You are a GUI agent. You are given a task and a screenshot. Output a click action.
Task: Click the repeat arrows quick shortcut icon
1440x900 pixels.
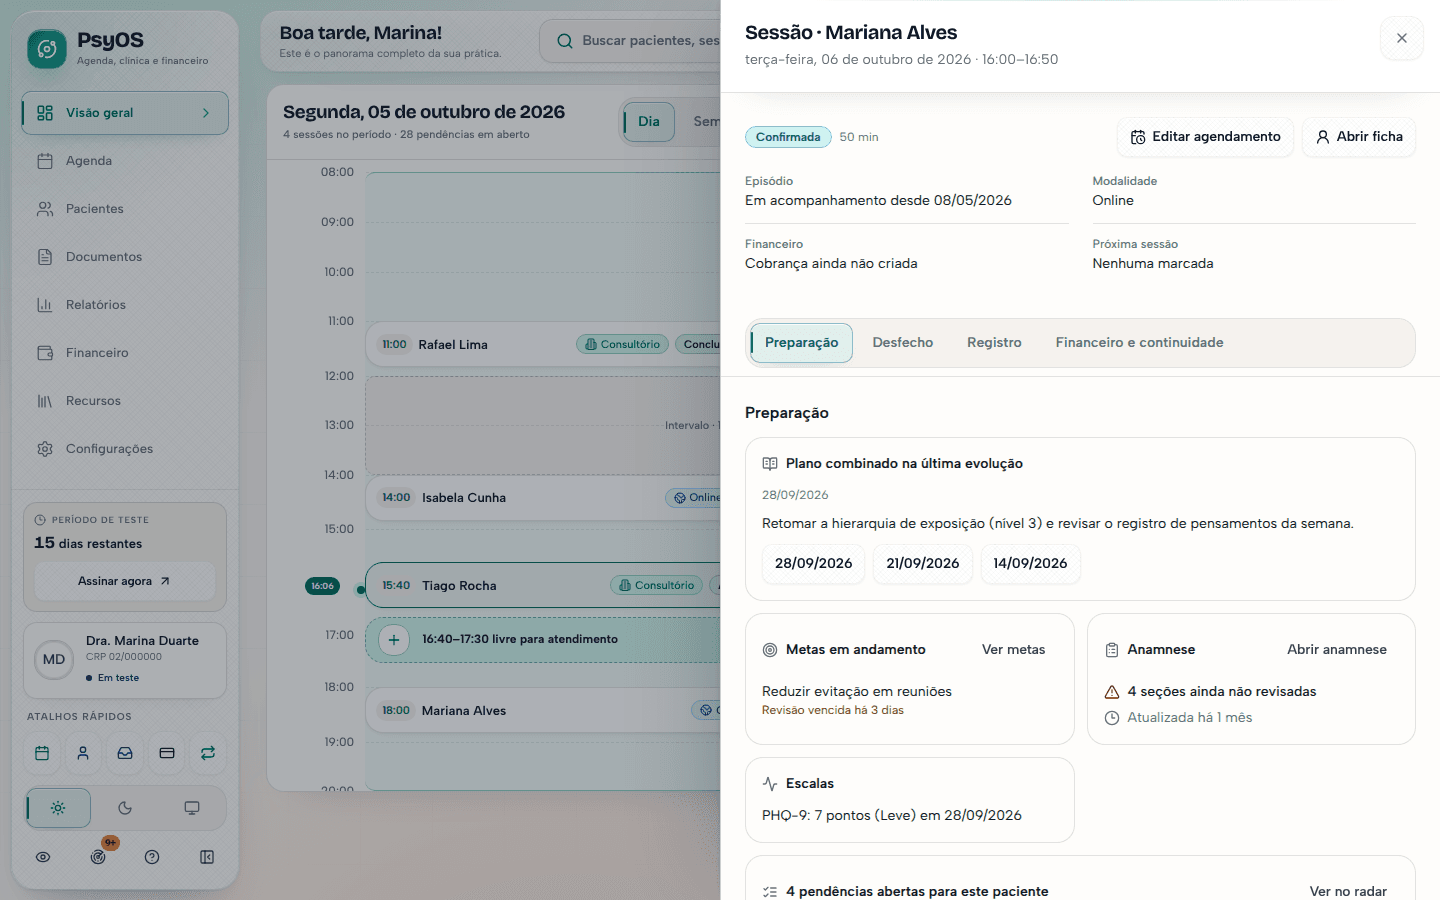pos(208,753)
